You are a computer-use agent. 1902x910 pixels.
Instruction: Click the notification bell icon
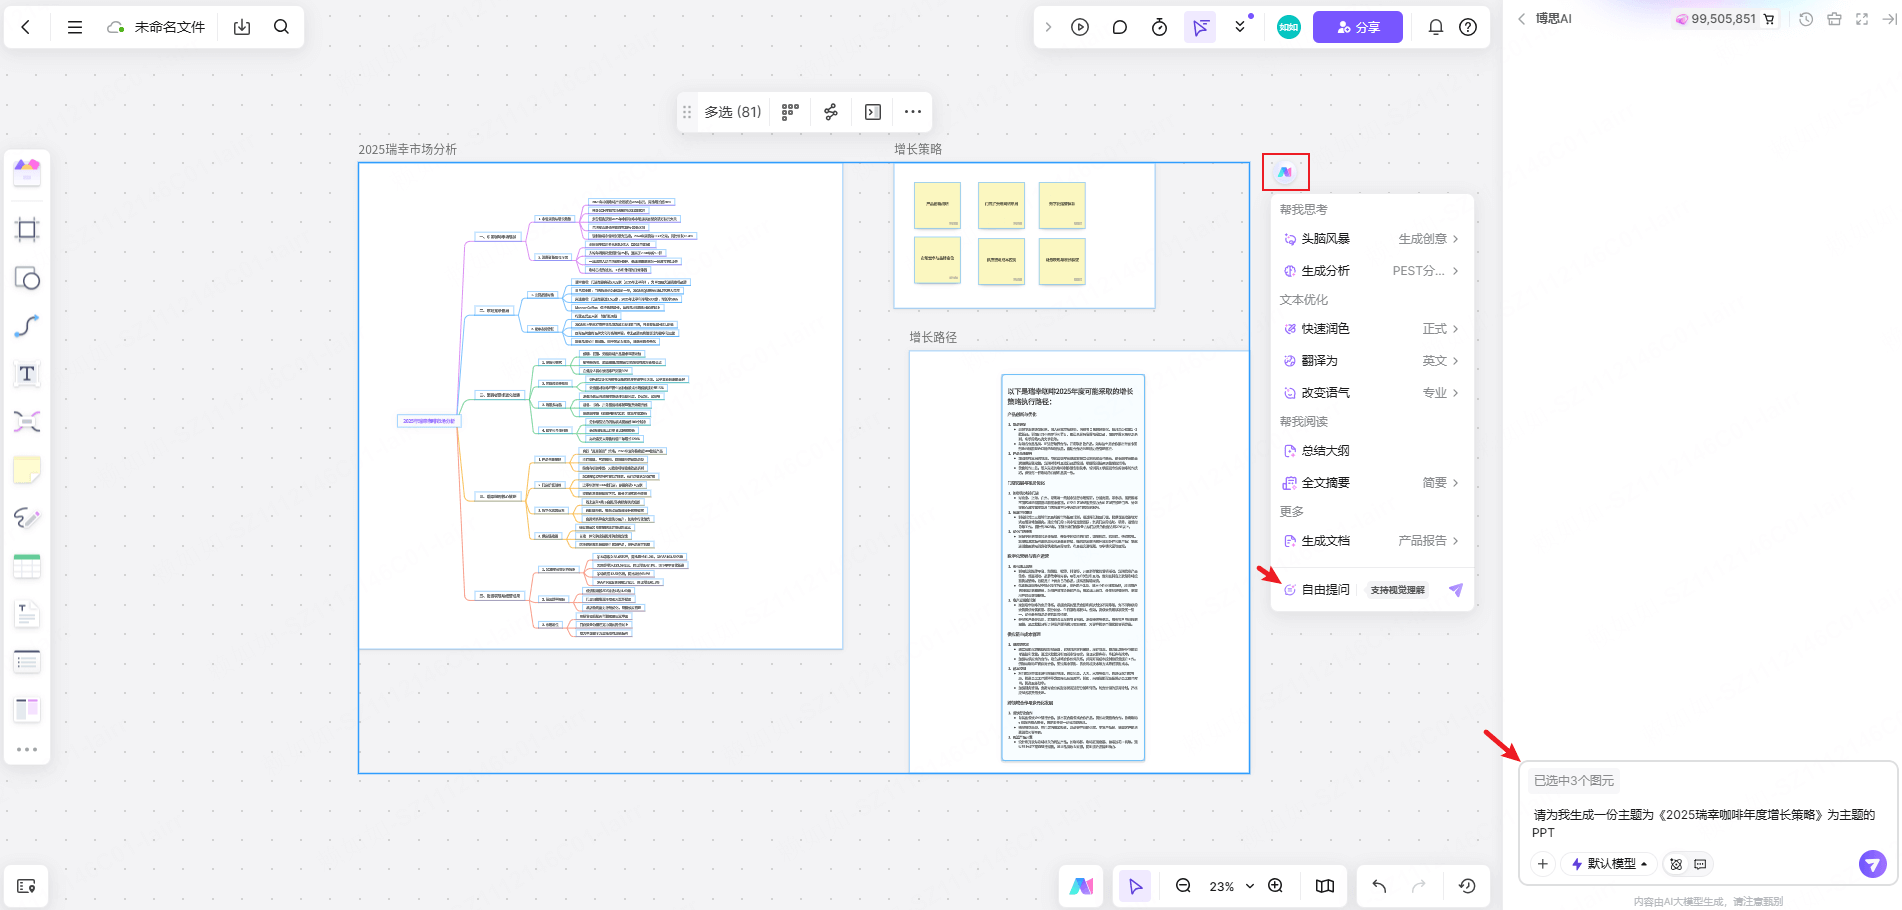click(x=1435, y=28)
